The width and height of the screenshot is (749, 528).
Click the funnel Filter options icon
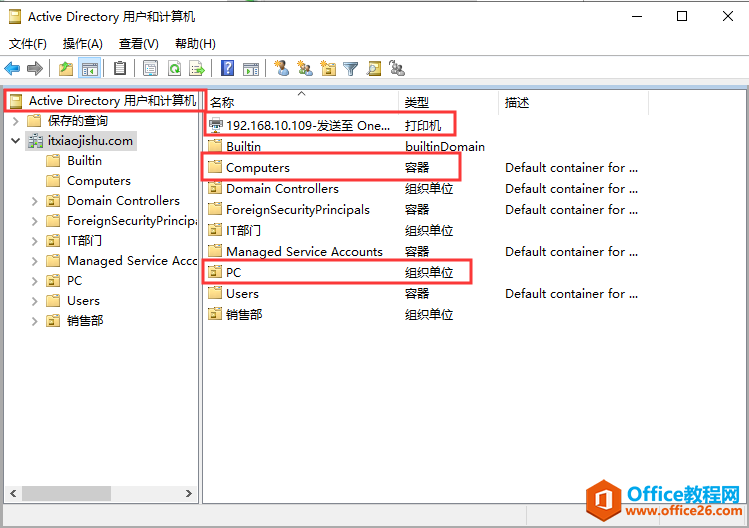pos(351,68)
